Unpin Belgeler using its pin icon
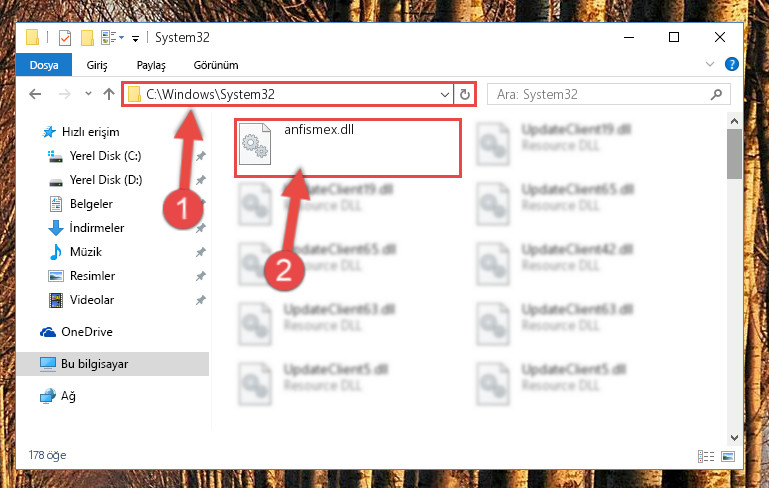 click(203, 204)
